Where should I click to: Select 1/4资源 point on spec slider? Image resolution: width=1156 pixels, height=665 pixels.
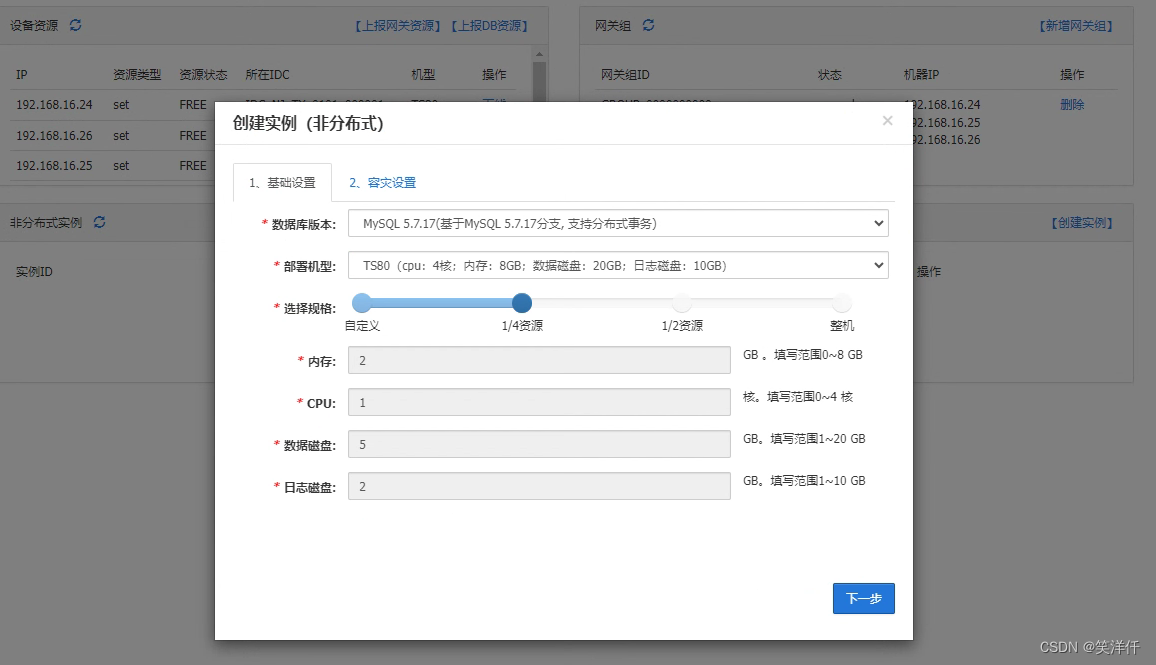click(x=522, y=303)
